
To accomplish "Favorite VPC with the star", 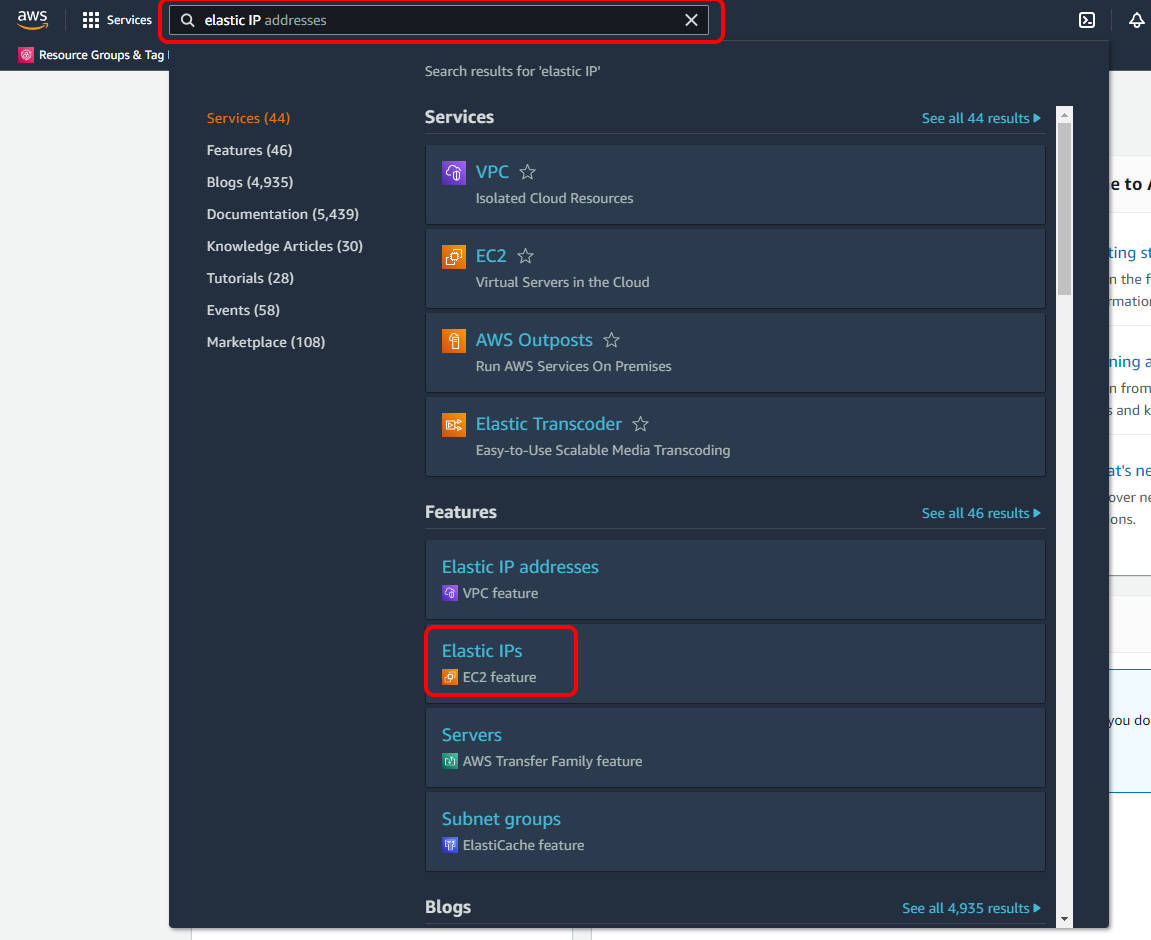I will tap(527, 172).
